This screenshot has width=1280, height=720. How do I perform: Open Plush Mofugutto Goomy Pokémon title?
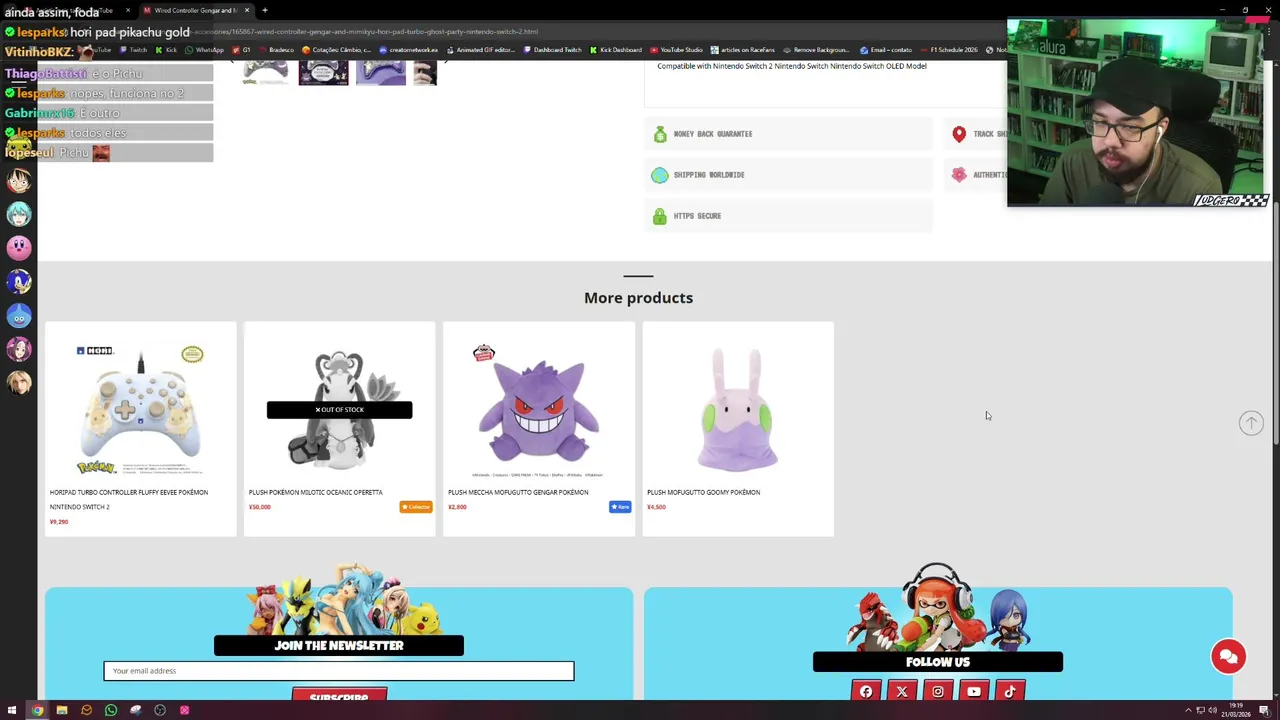[703, 492]
